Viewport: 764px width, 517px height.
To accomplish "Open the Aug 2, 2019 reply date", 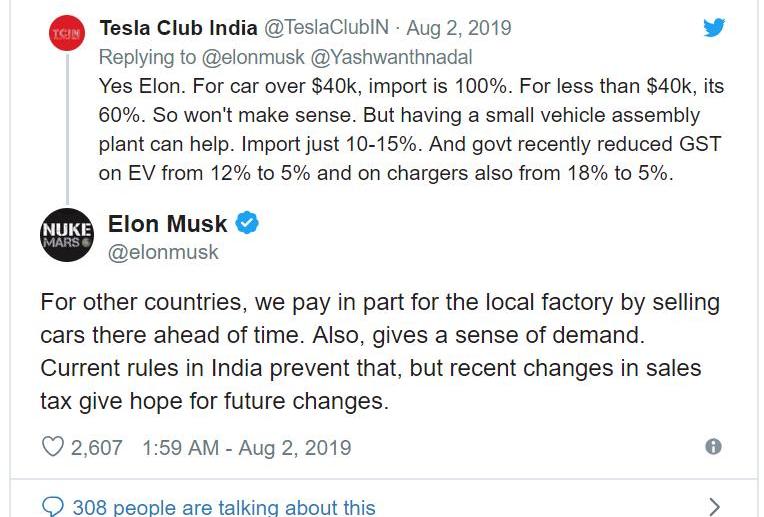I will tap(459, 28).
